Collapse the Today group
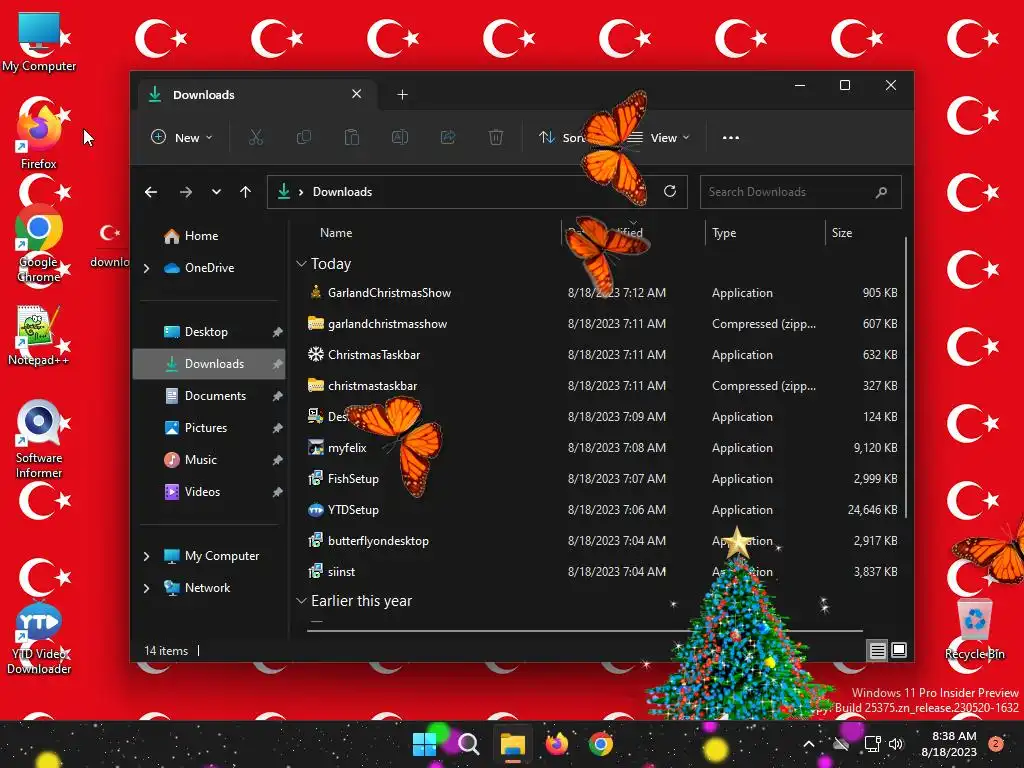 (x=301, y=264)
